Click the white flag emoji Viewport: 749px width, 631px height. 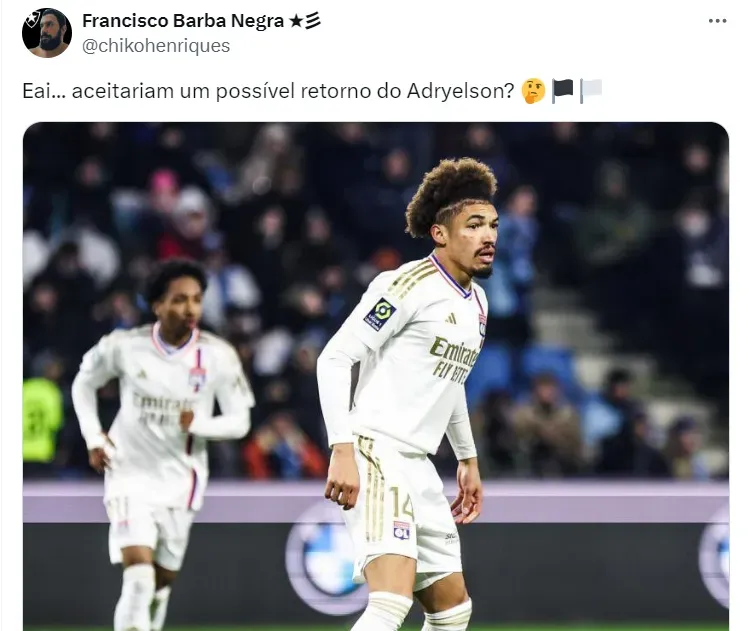(x=590, y=91)
